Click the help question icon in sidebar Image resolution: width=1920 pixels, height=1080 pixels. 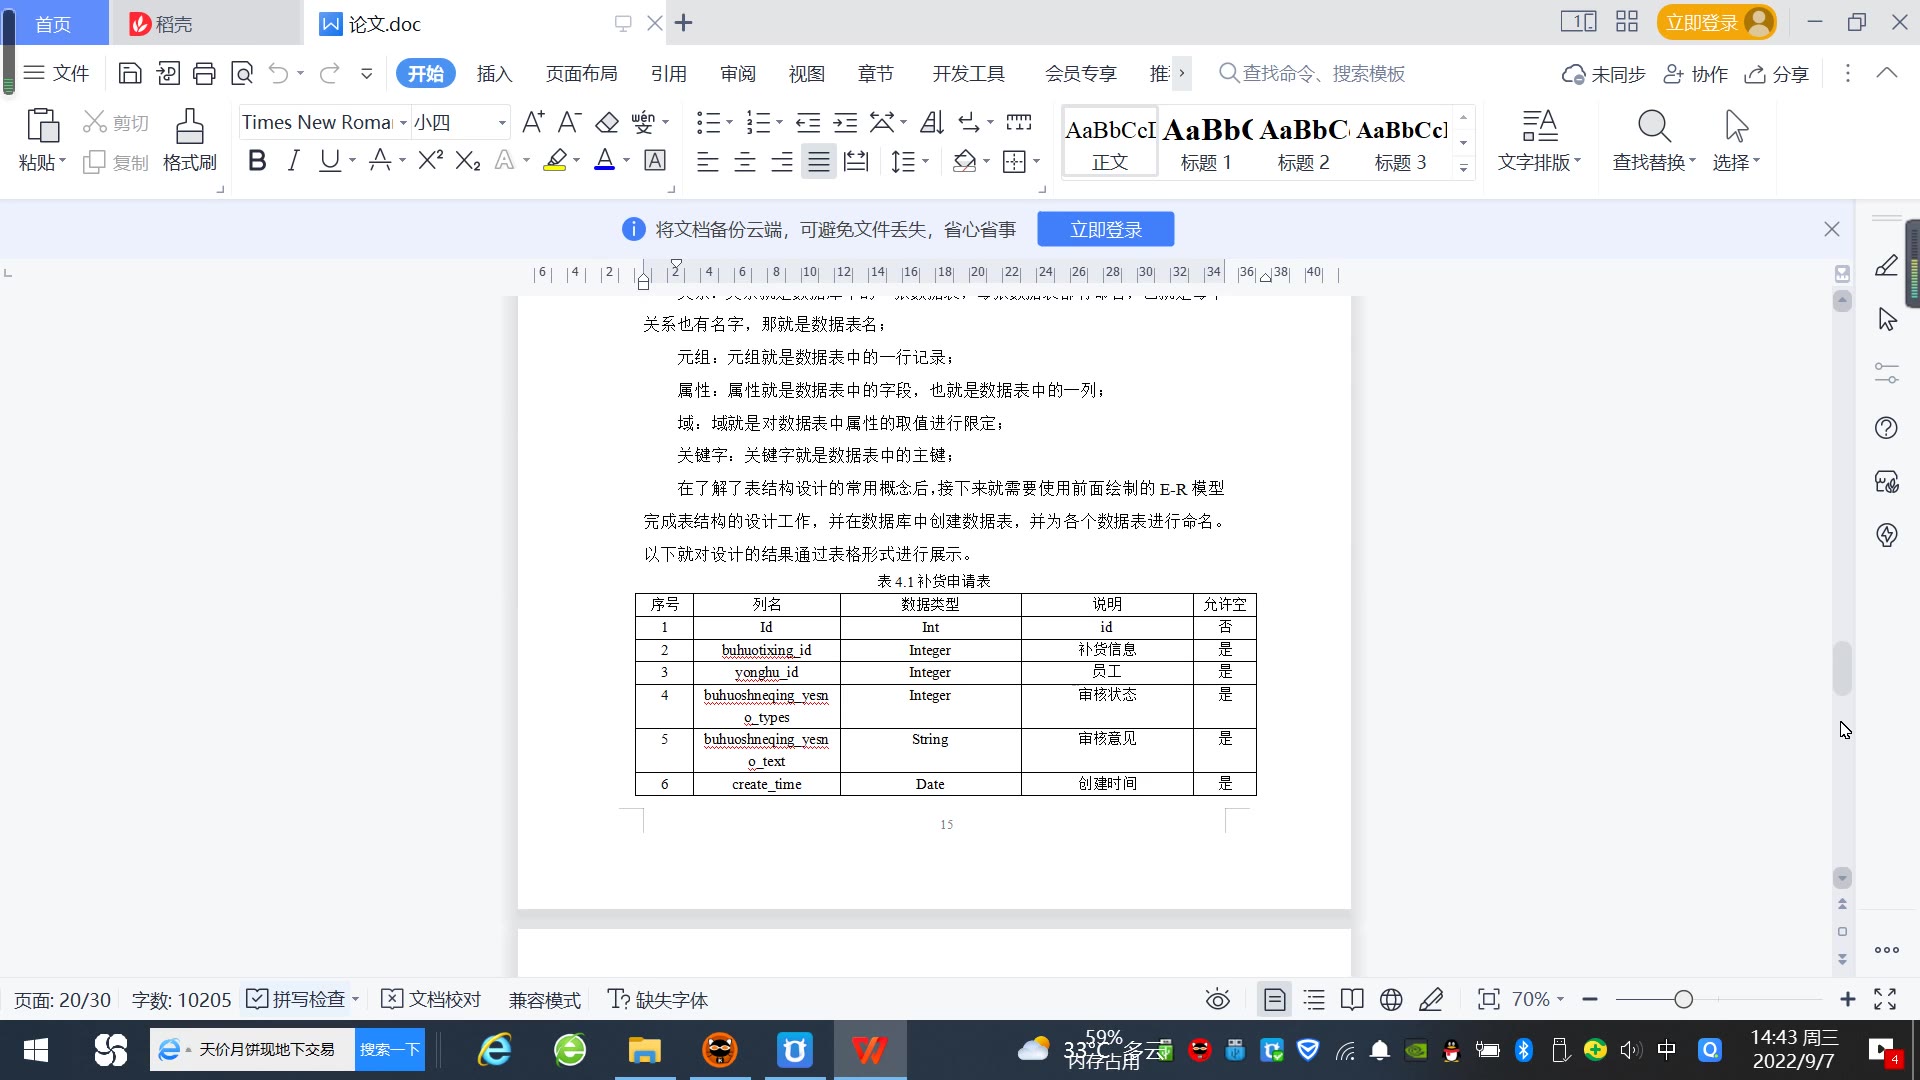(x=1886, y=428)
